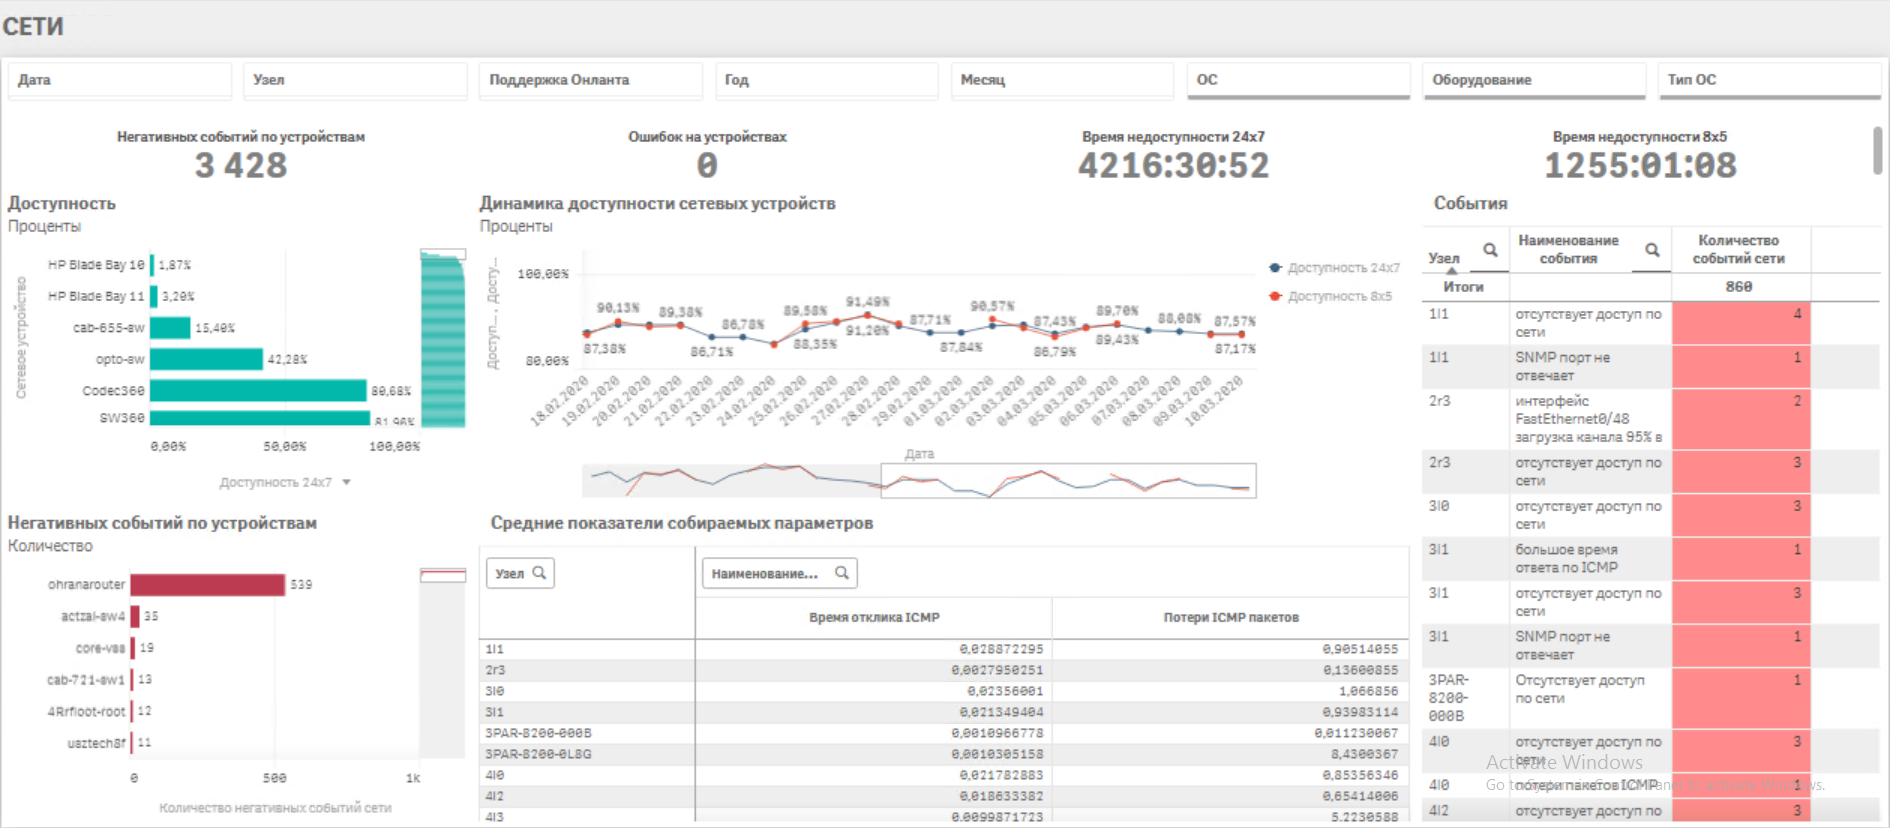Select the cab-655-sw availability bar
1890x828 pixels.
[170, 327]
